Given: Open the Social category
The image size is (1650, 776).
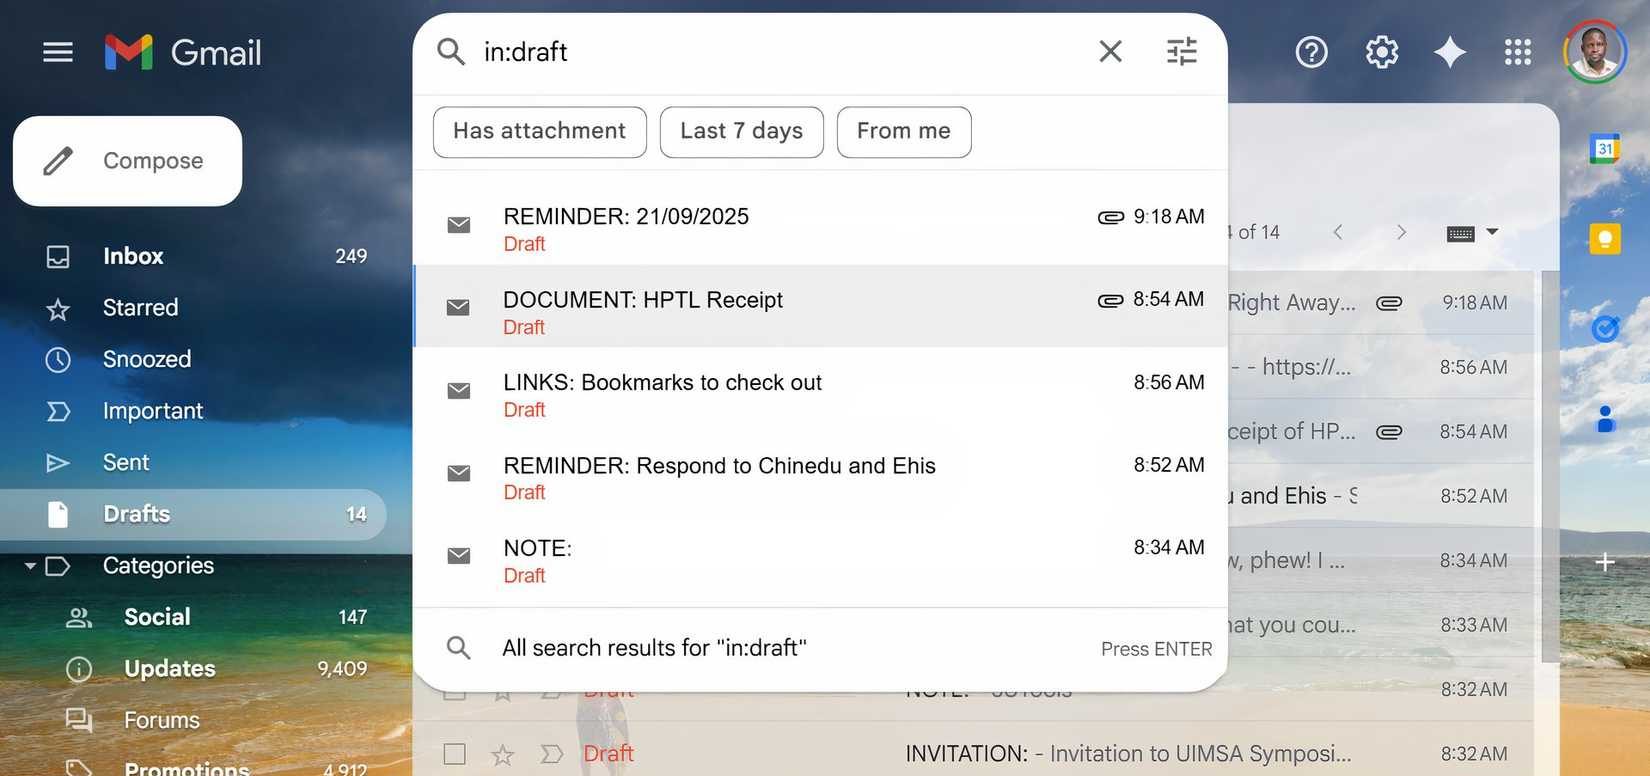Looking at the screenshot, I should (x=193, y=617).
